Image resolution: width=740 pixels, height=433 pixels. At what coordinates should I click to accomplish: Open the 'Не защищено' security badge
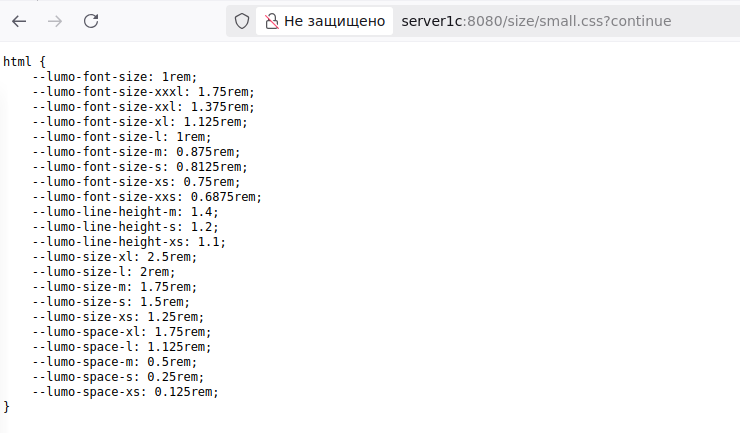point(325,21)
